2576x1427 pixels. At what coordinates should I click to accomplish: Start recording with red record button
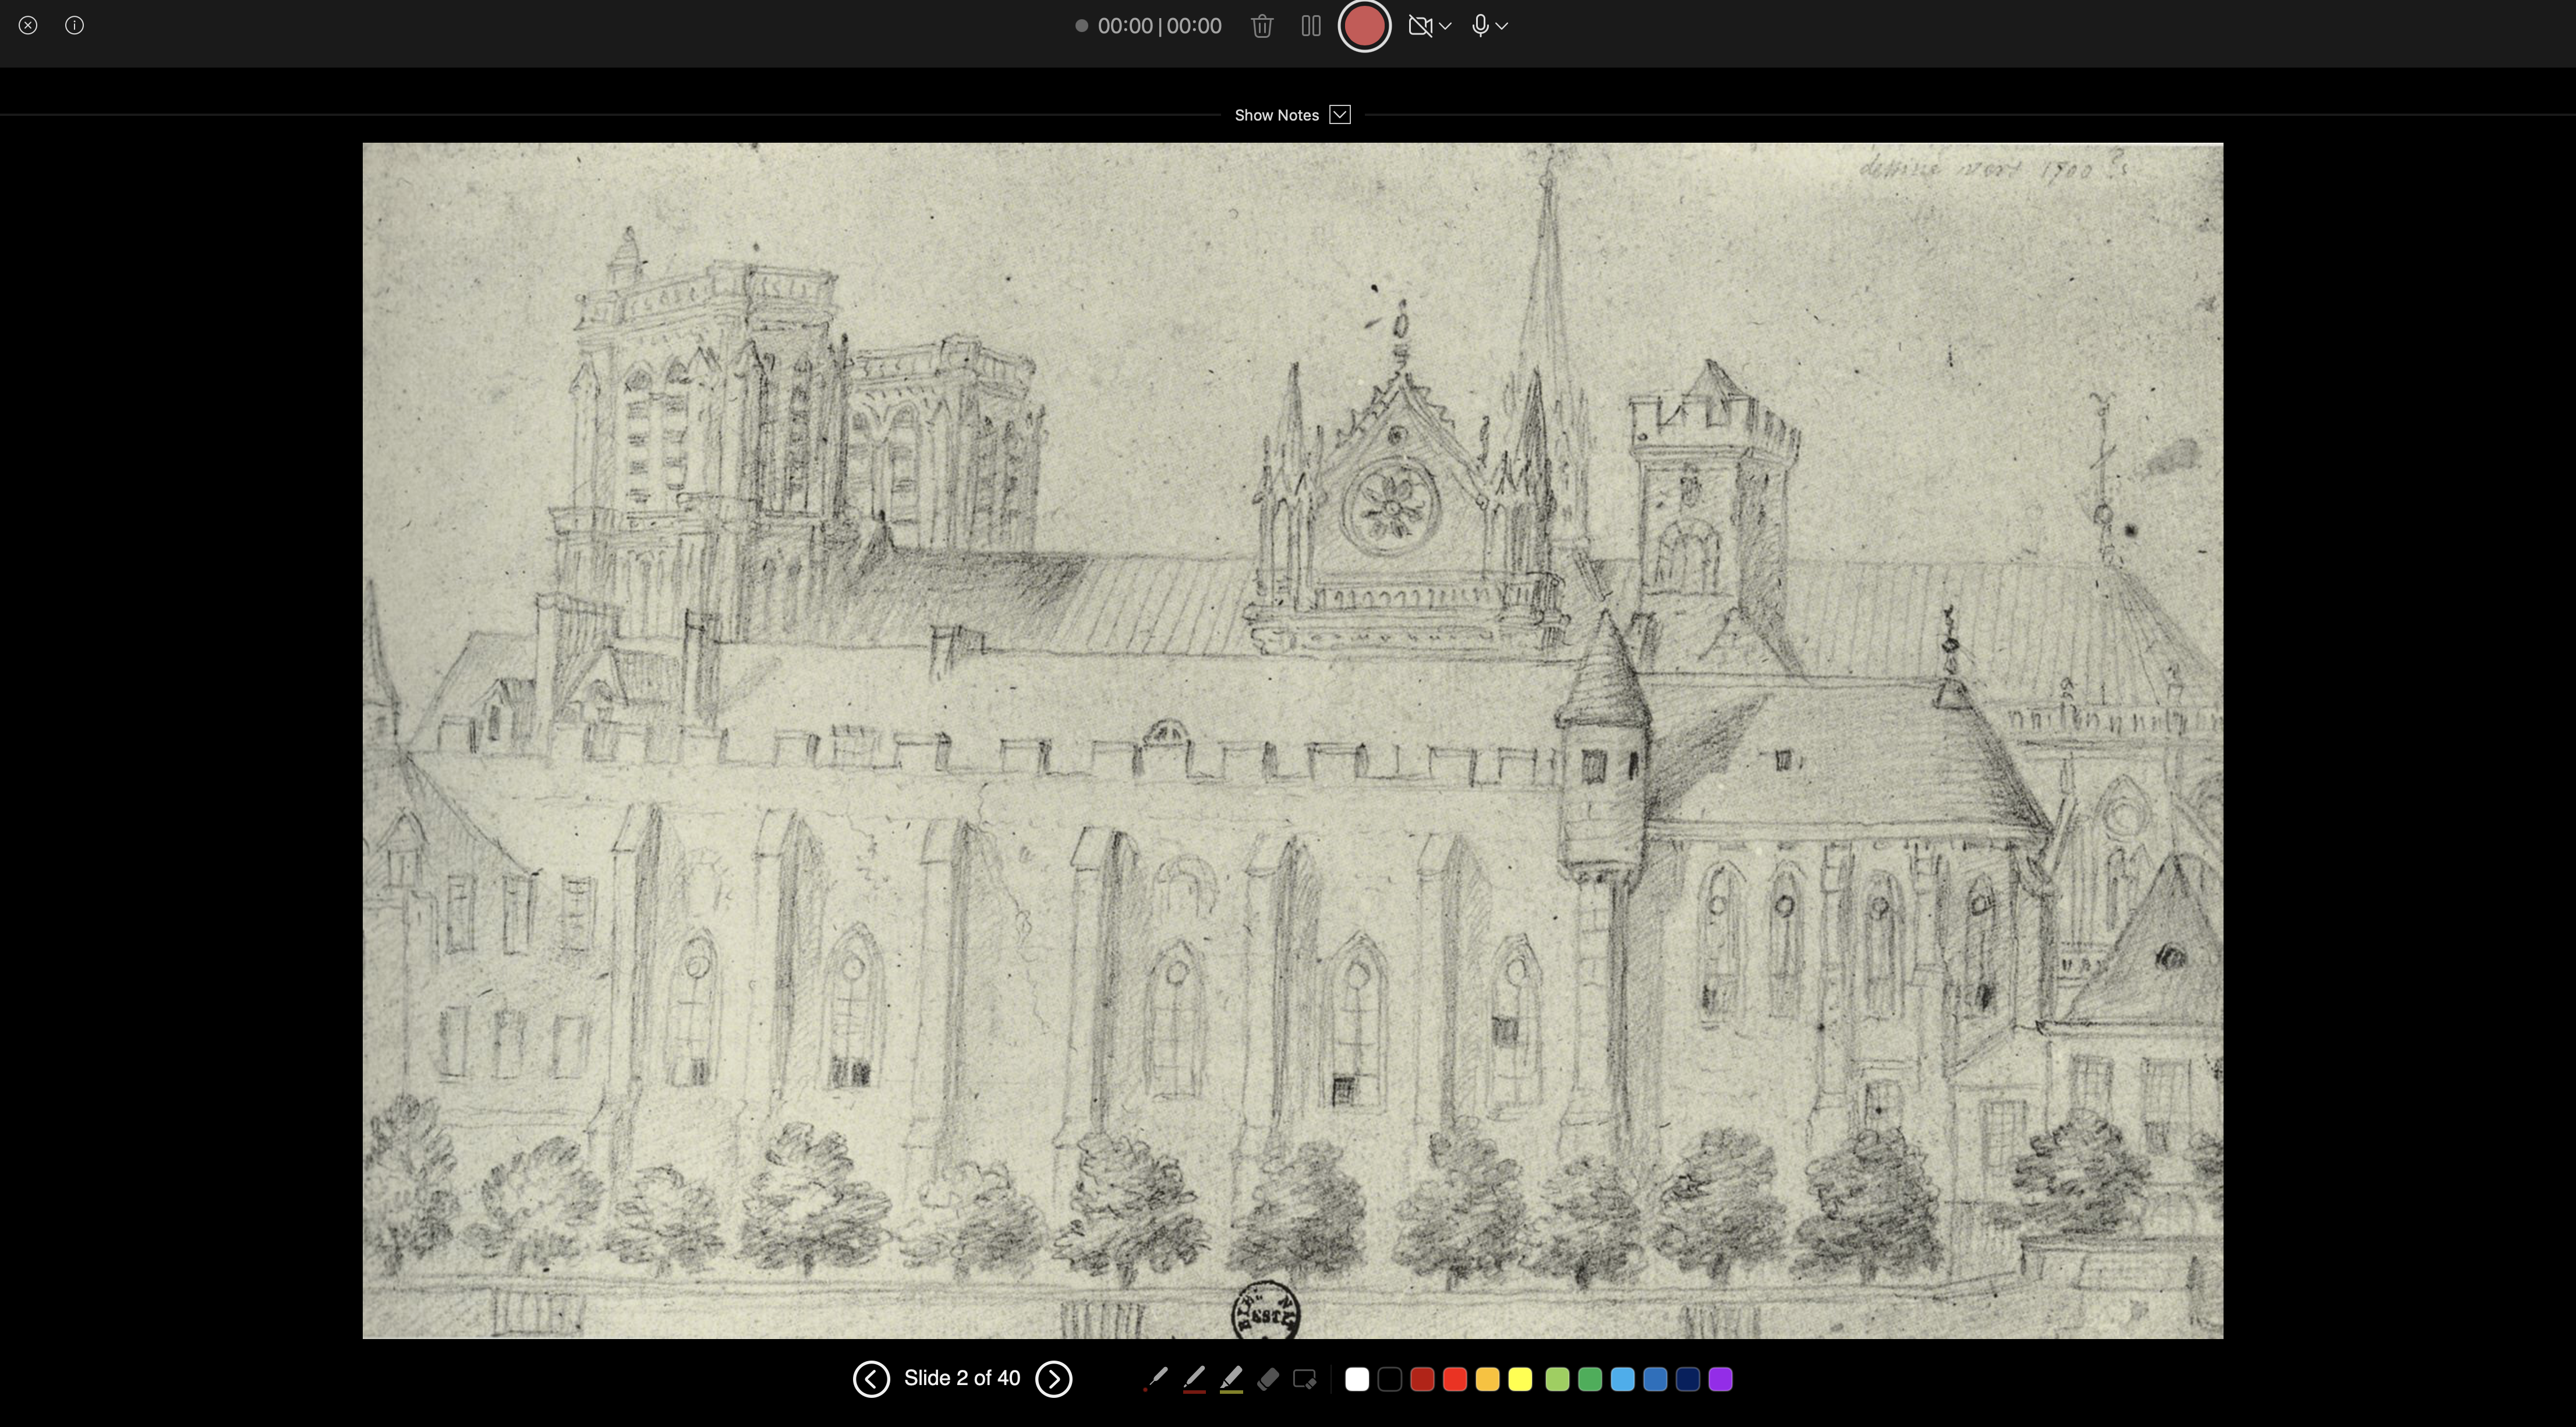(x=1365, y=26)
